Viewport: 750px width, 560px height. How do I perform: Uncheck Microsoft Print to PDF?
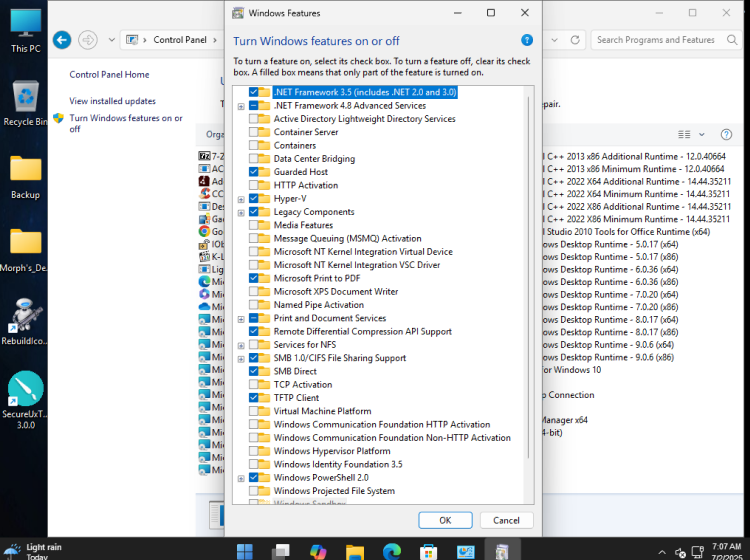click(x=254, y=278)
